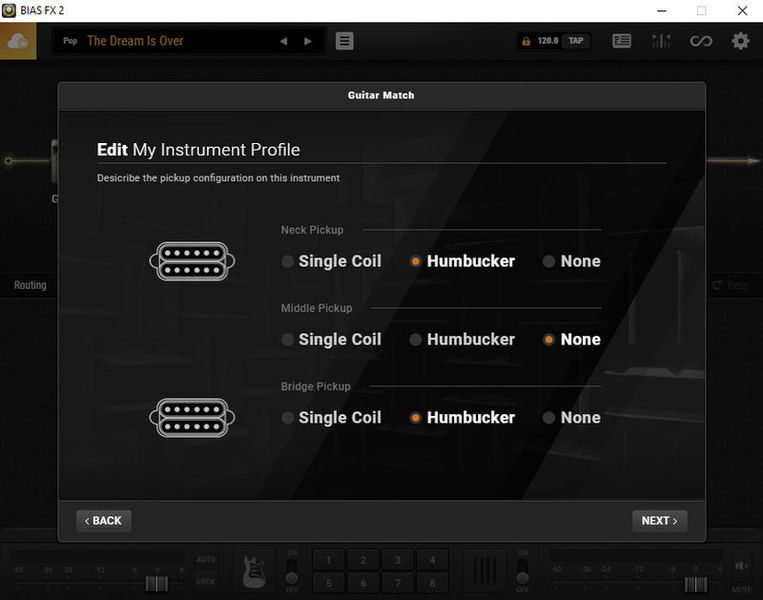Select None for Middle Pickup
This screenshot has height=600, width=763.
pyautogui.click(x=572, y=340)
